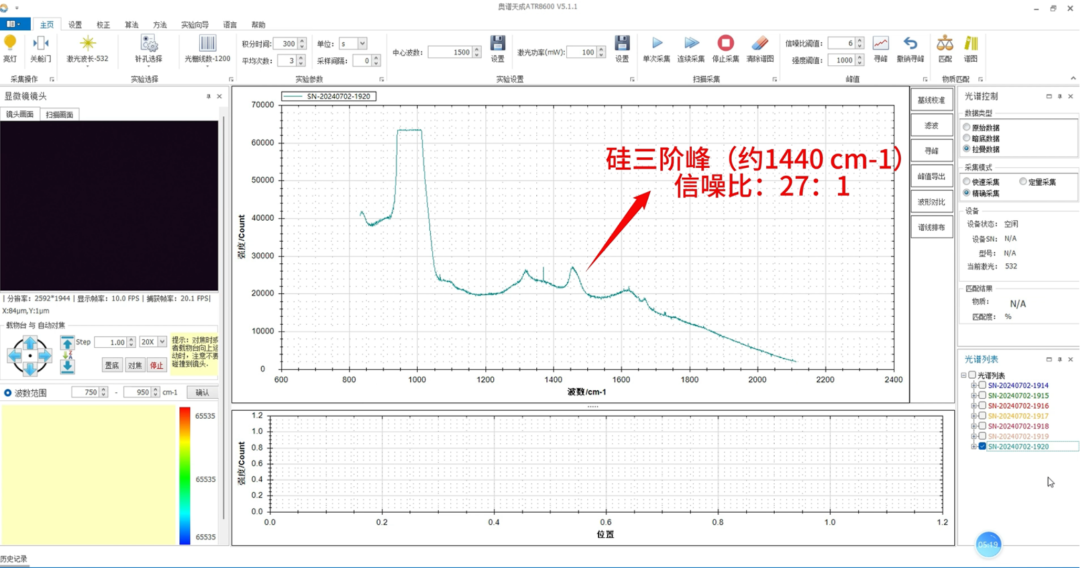
Task: Click the 对焦 autofocus button
Action: click(x=135, y=366)
